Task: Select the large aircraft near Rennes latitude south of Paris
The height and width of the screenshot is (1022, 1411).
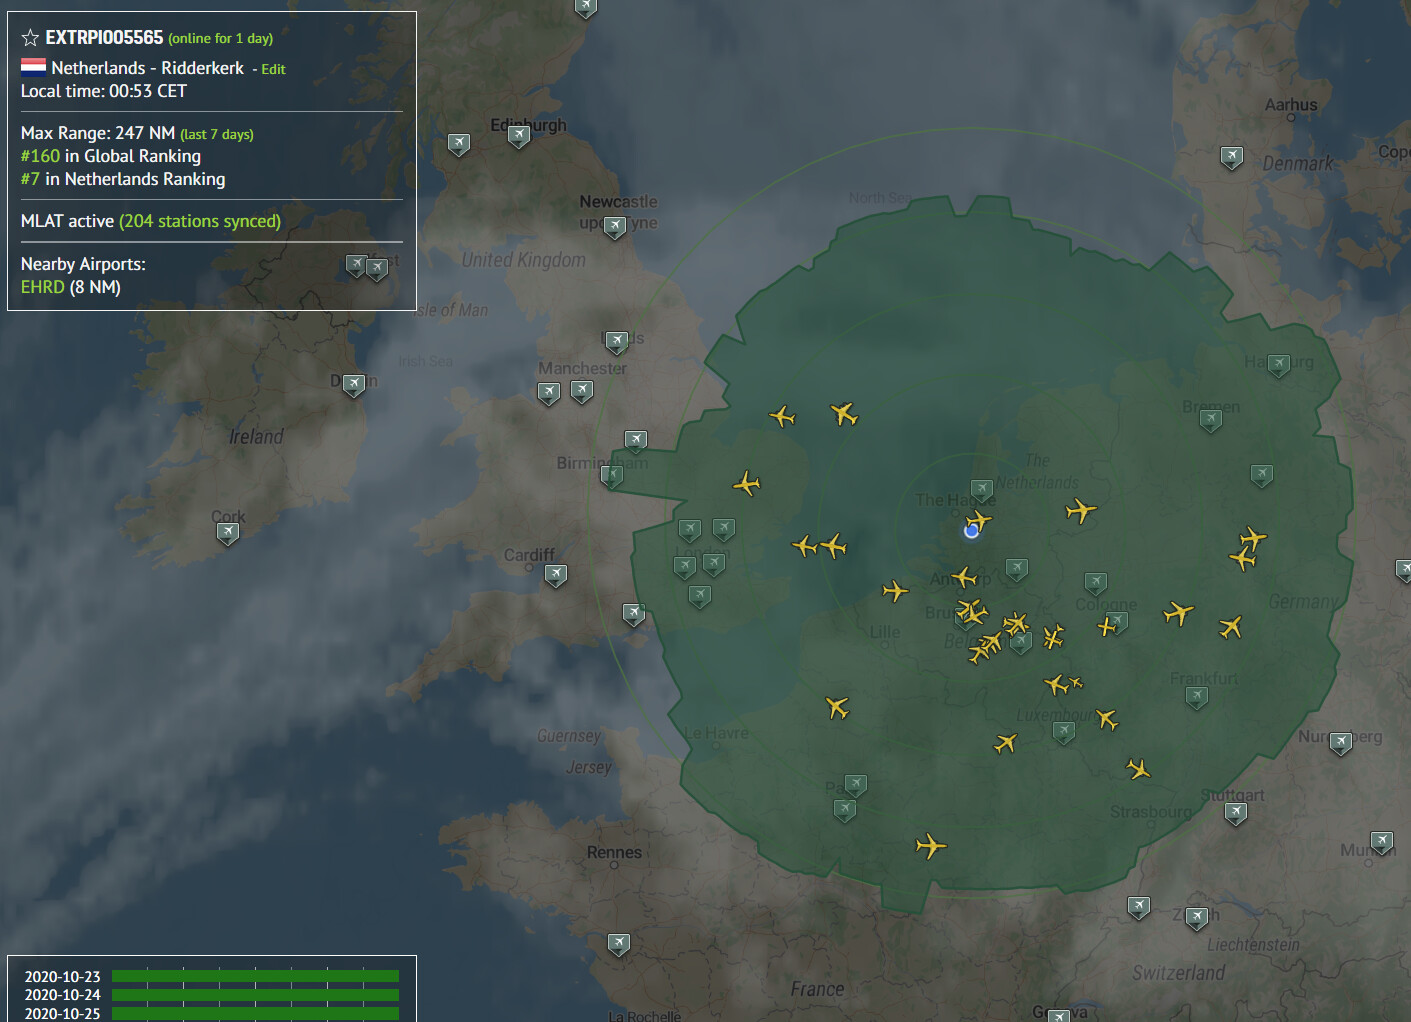Action: (931, 846)
